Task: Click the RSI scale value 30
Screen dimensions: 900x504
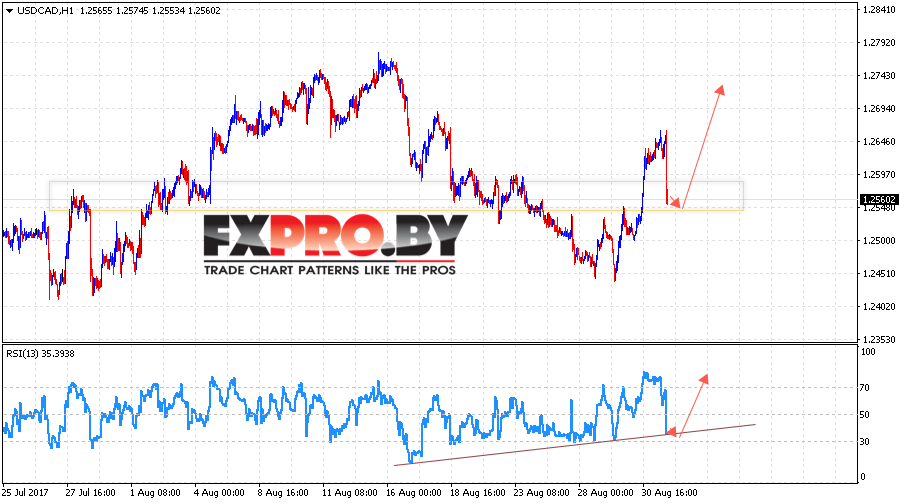Action: [x=865, y=441]
